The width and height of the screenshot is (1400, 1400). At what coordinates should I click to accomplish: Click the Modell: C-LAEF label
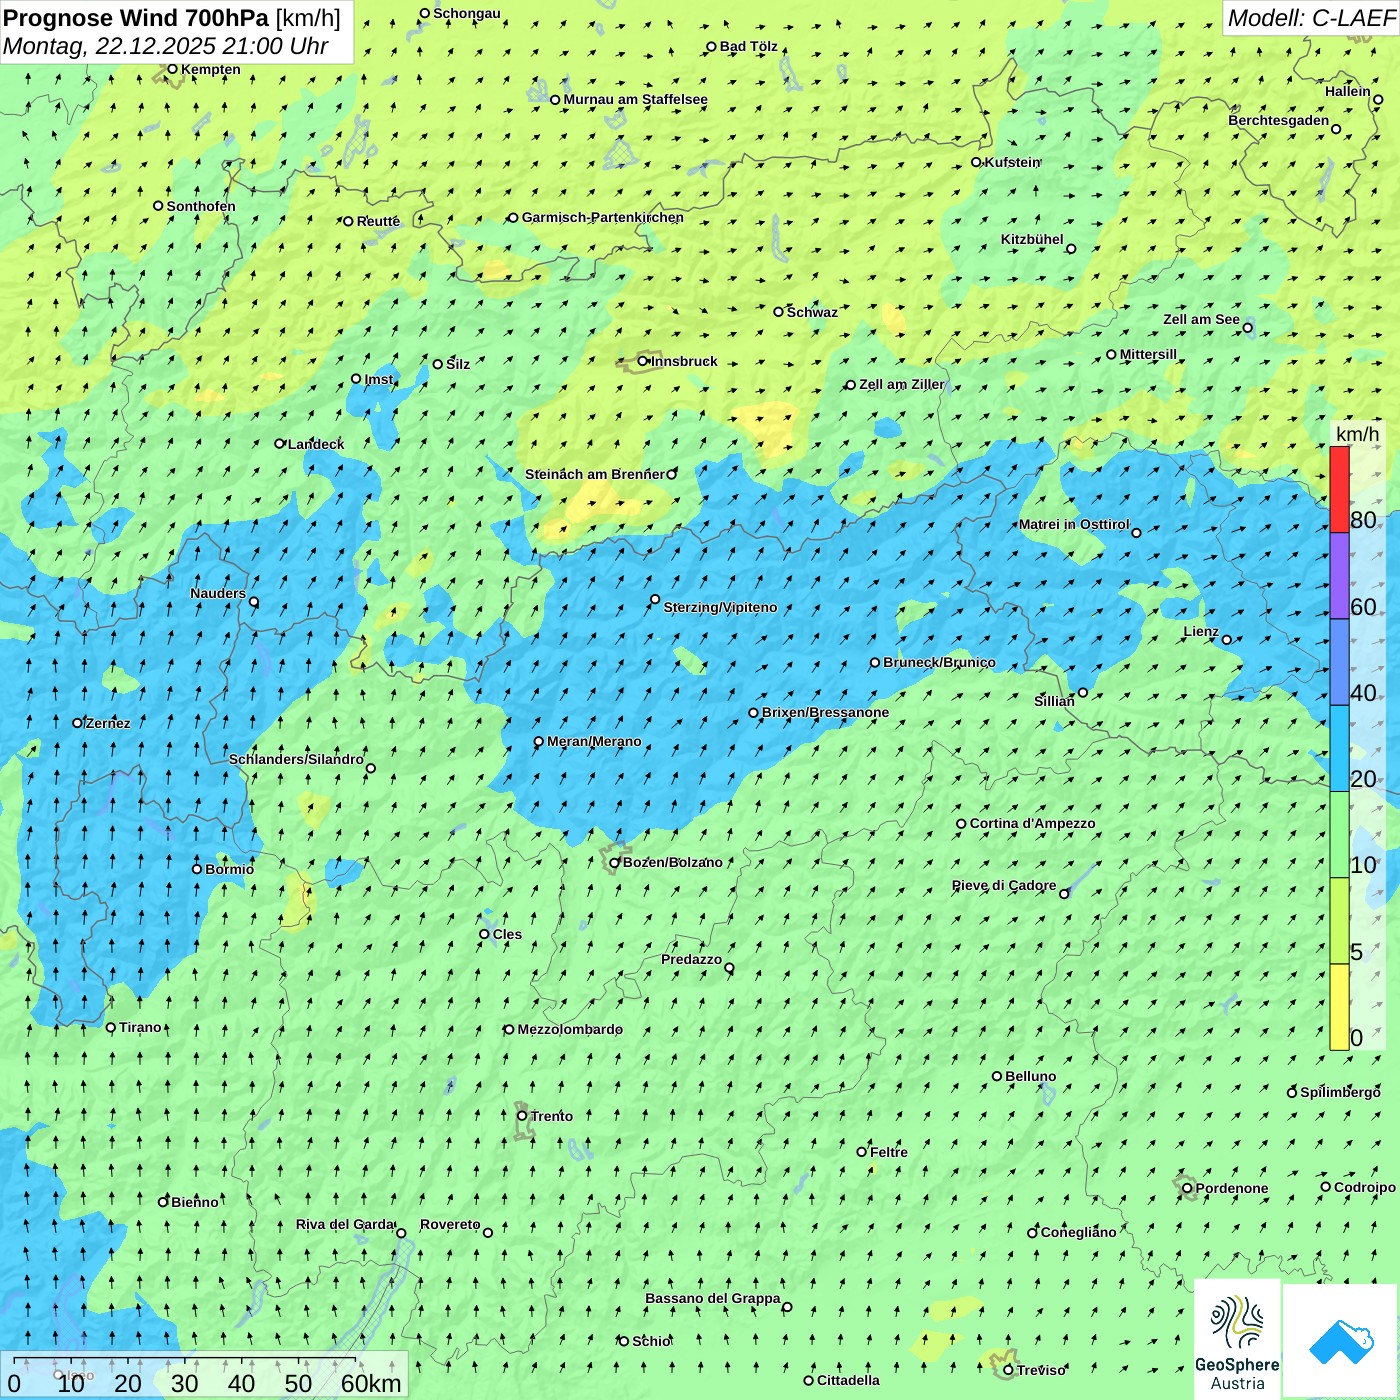(1311, 17)
